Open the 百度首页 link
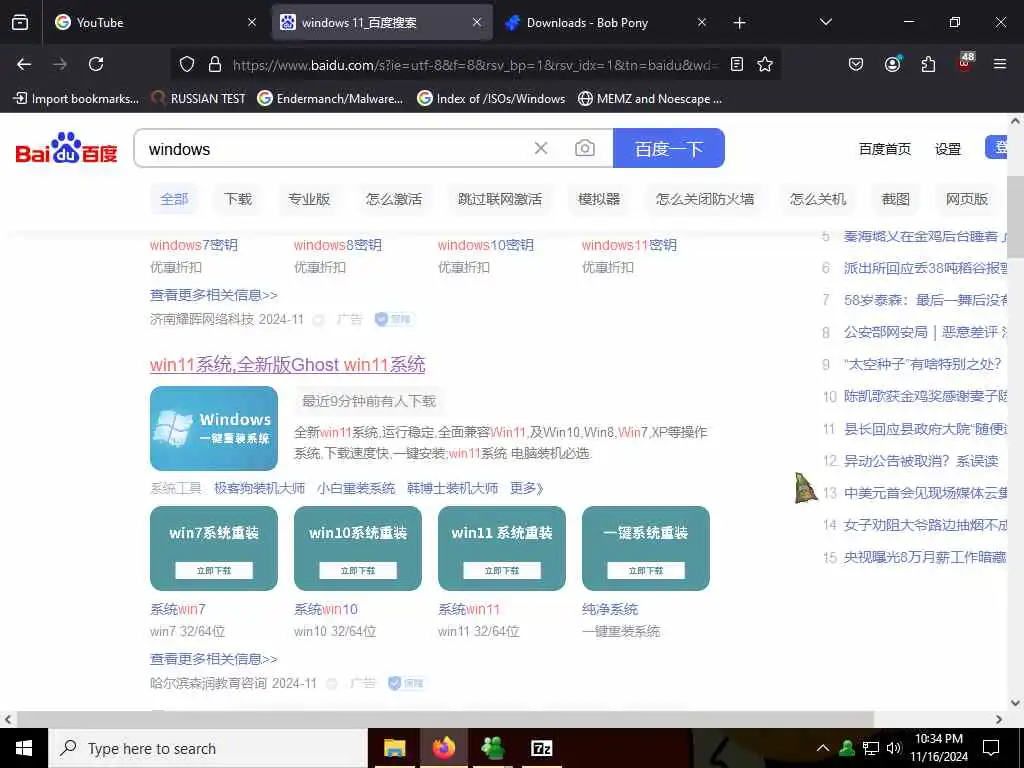 click(x=884, y=149)
